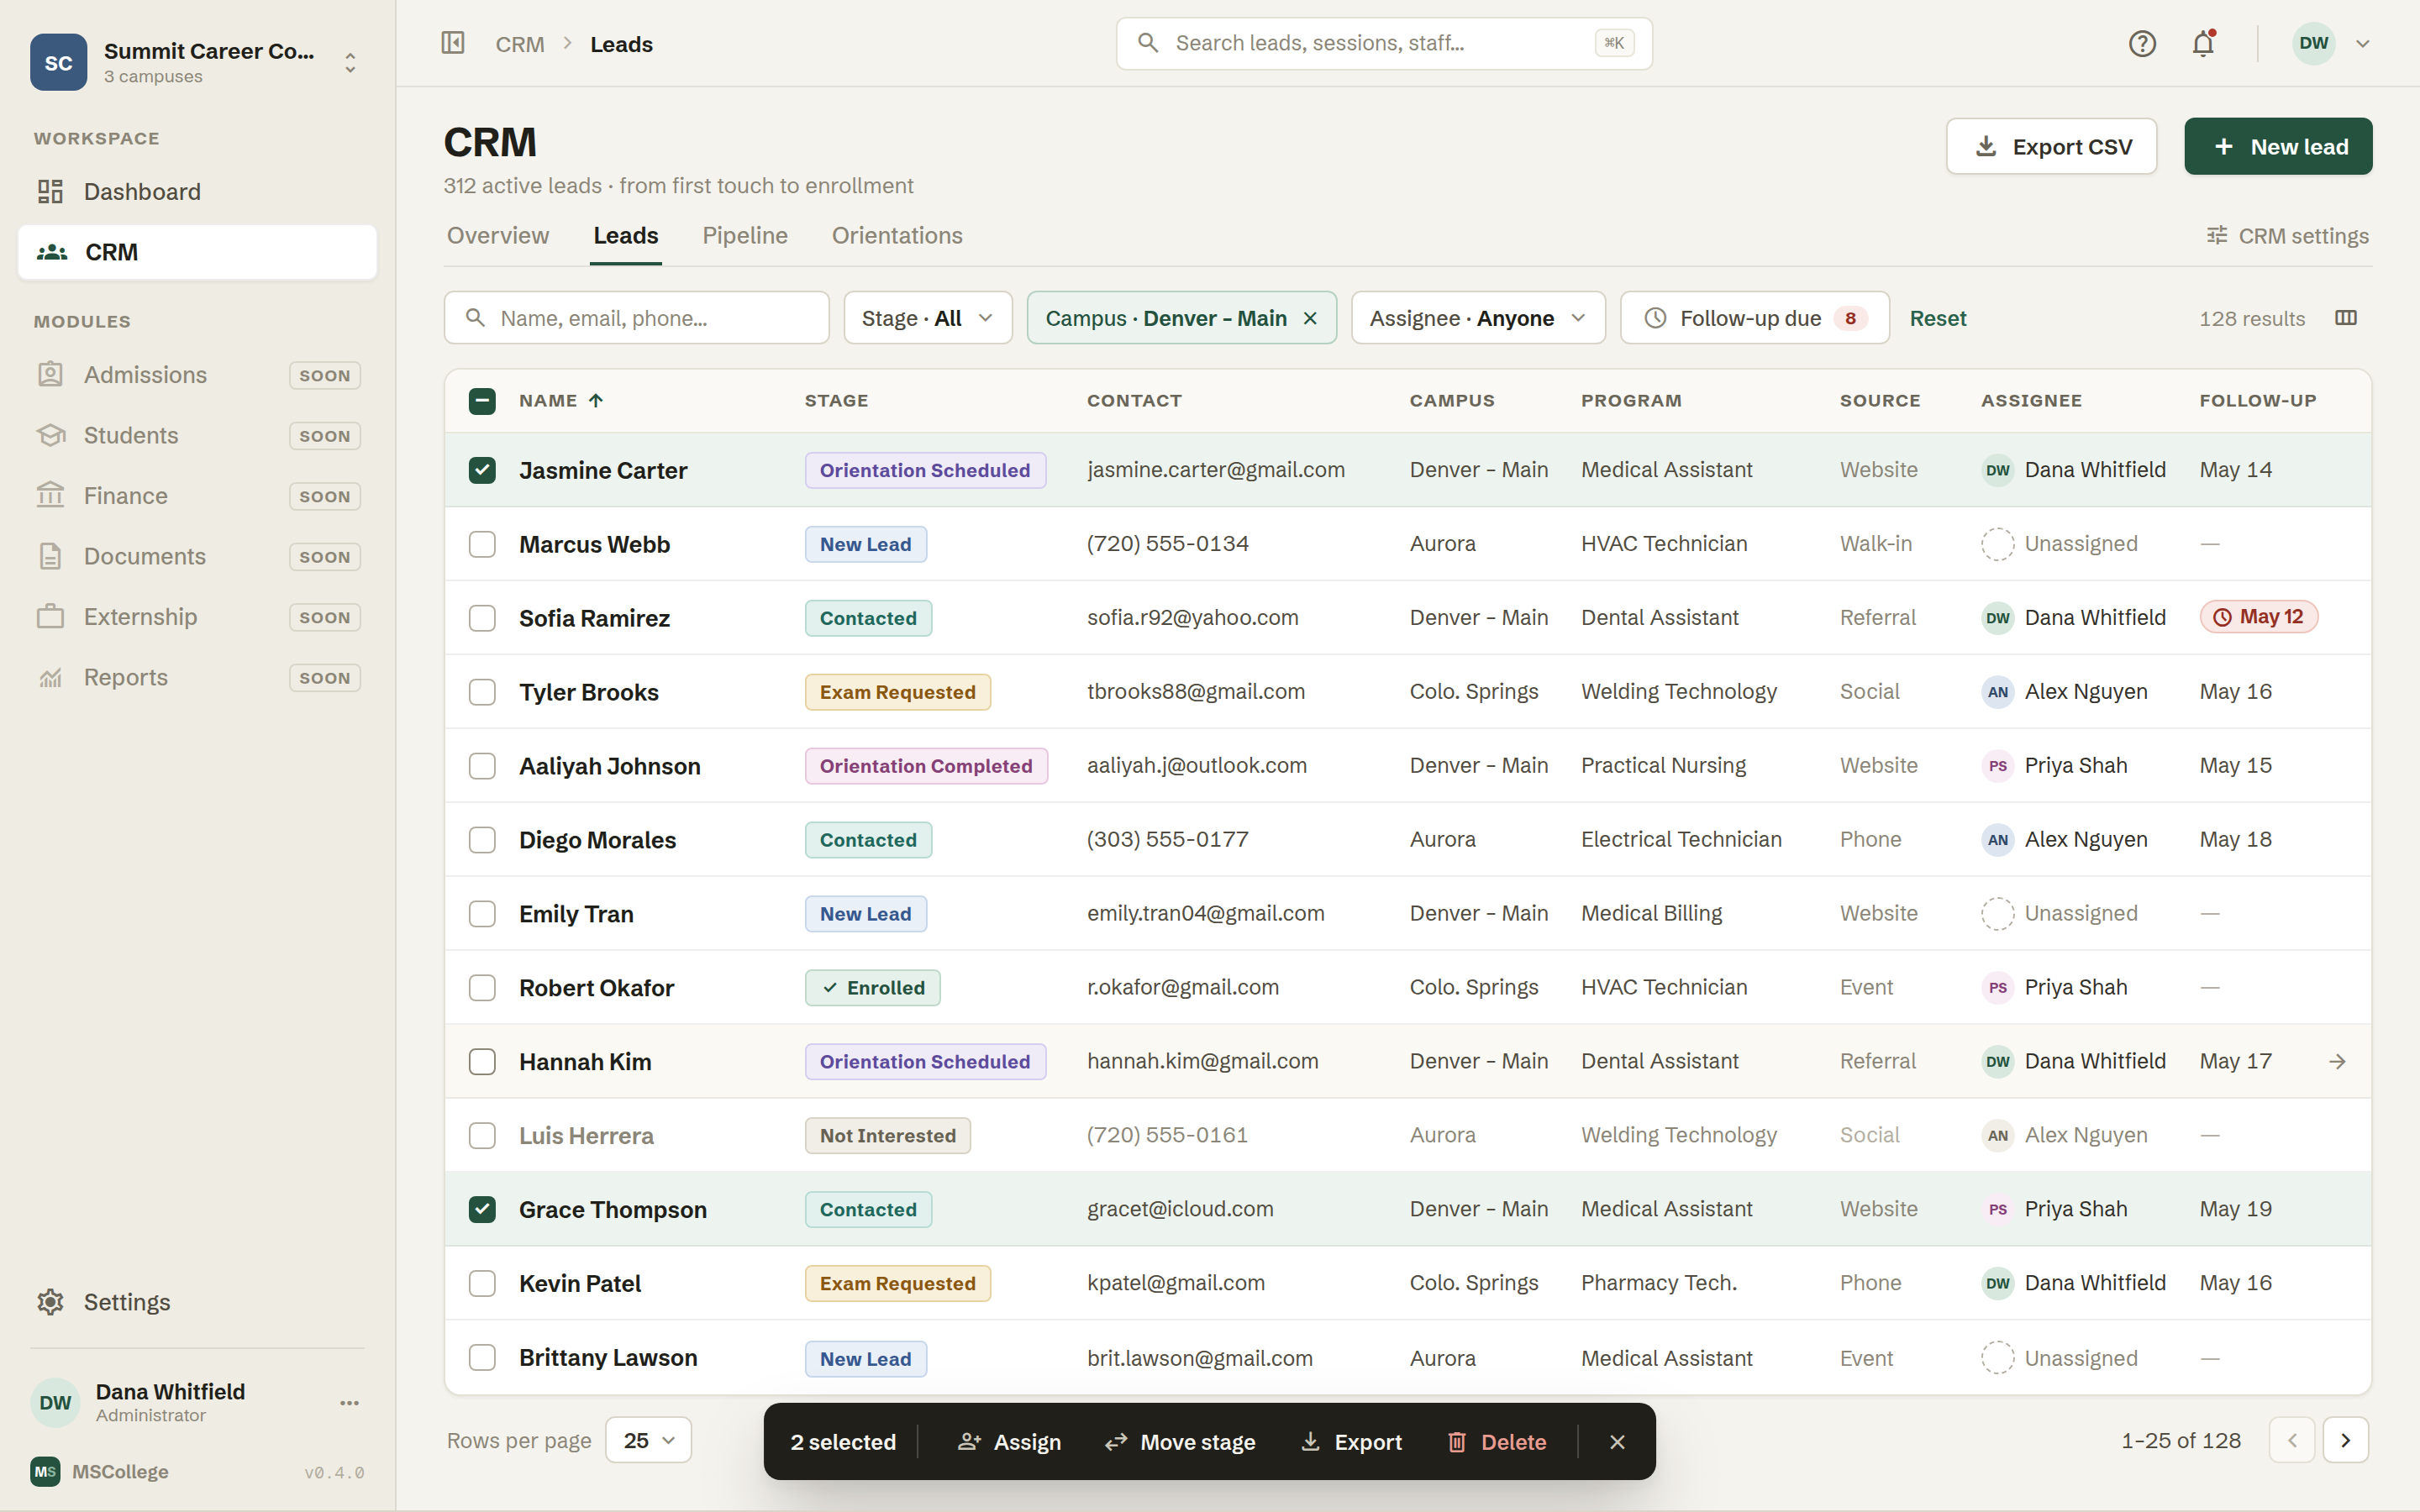Open the Stage All filter dropdown

click(927, 318)
